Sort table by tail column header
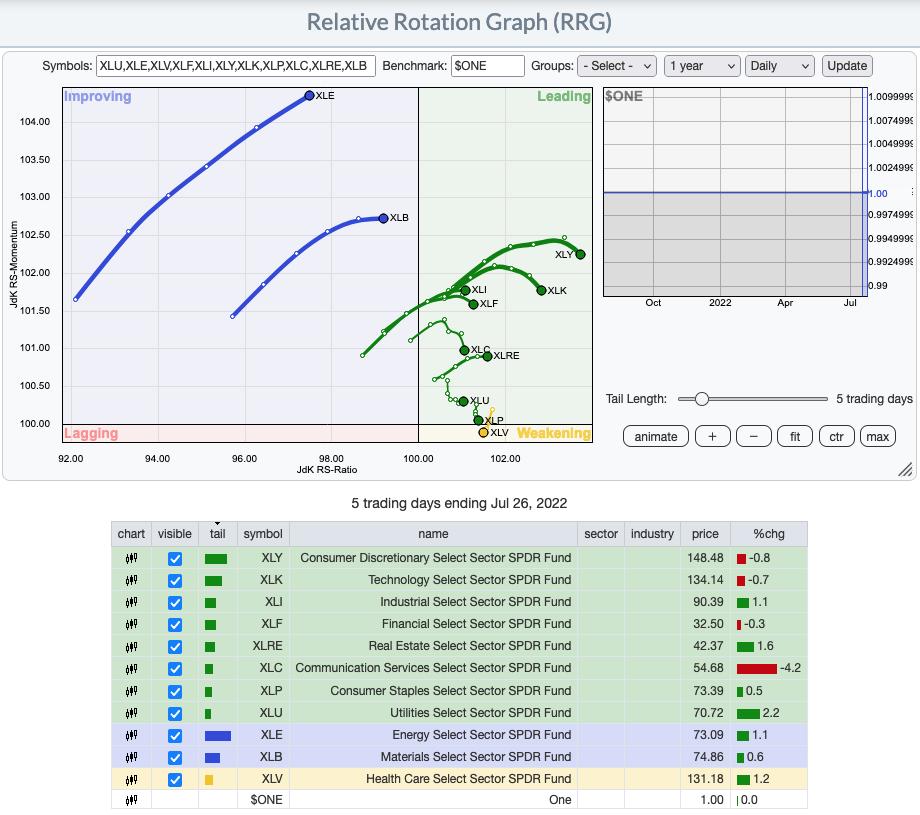 coord(217,534)
